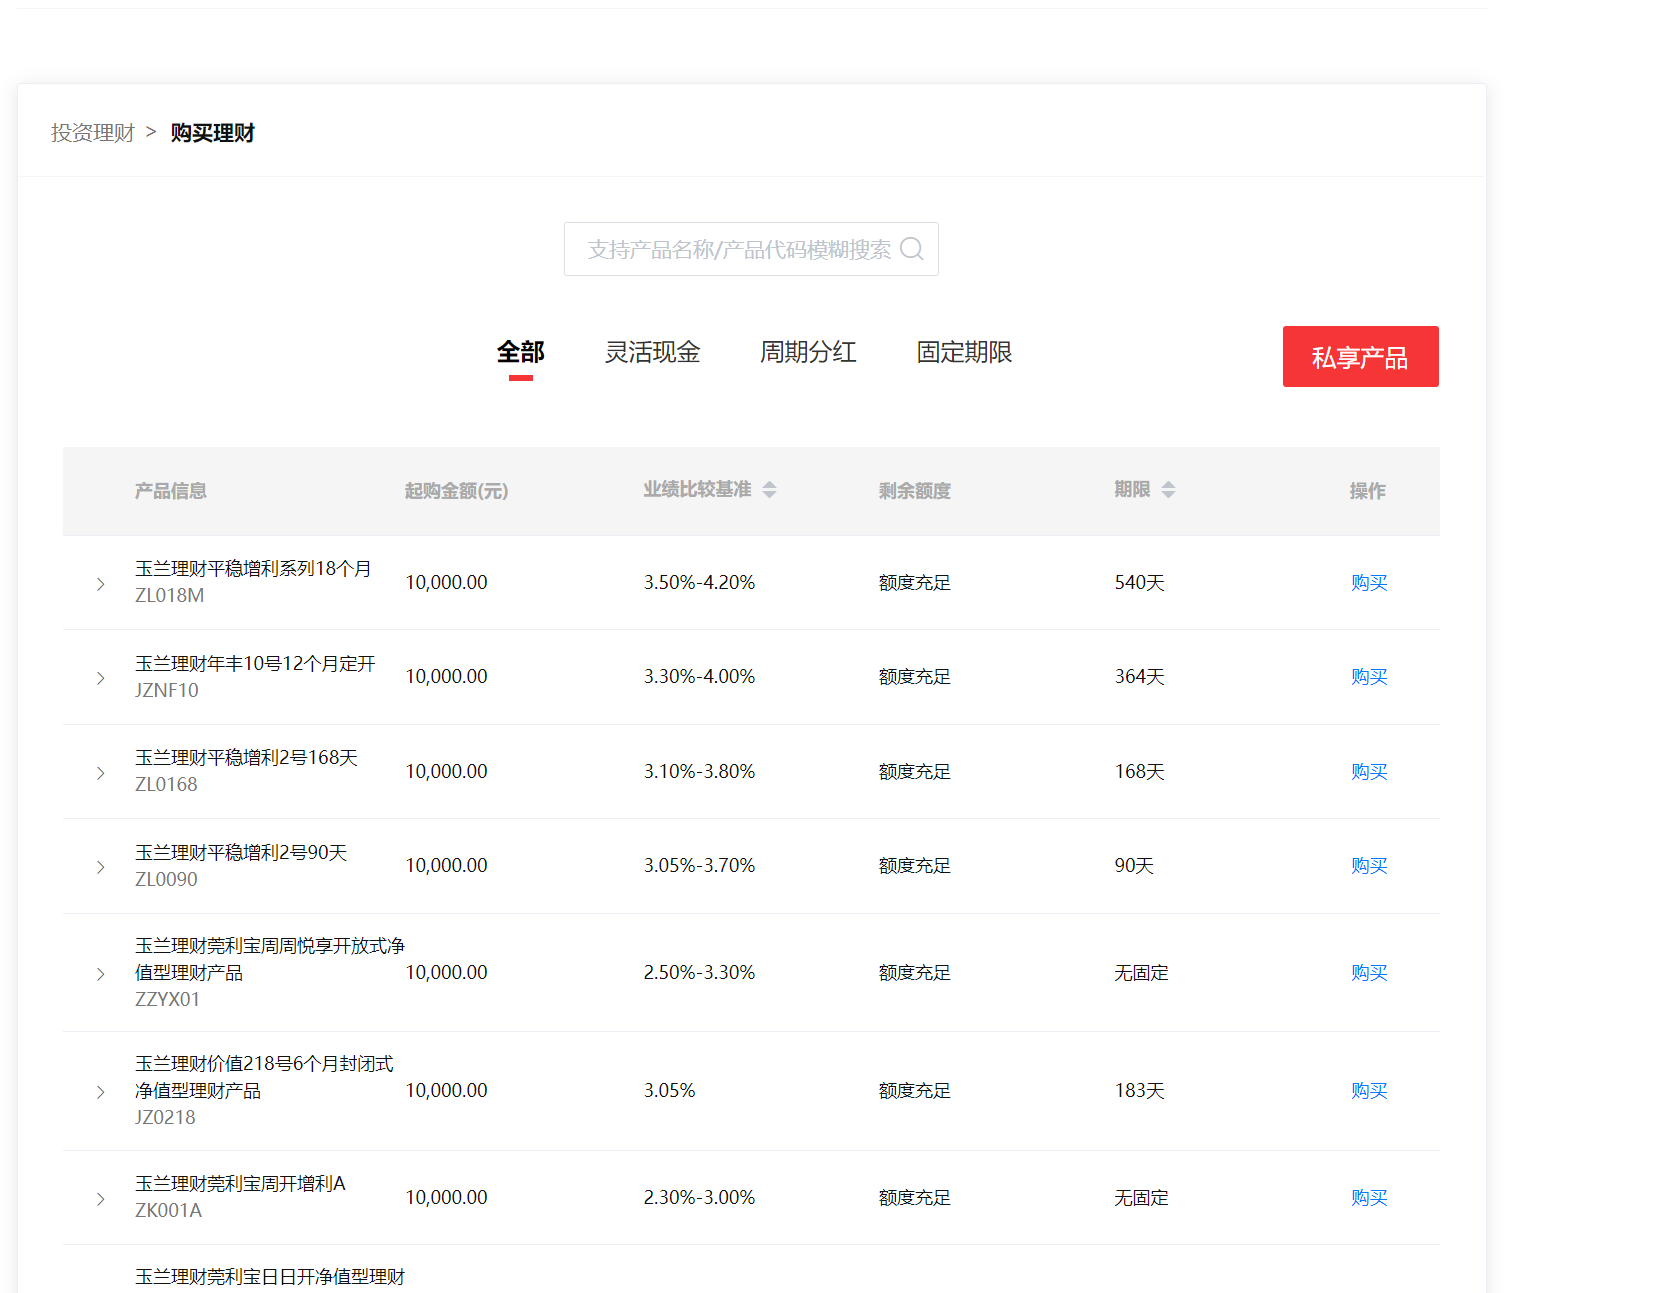Focus the product name search field

751,249
